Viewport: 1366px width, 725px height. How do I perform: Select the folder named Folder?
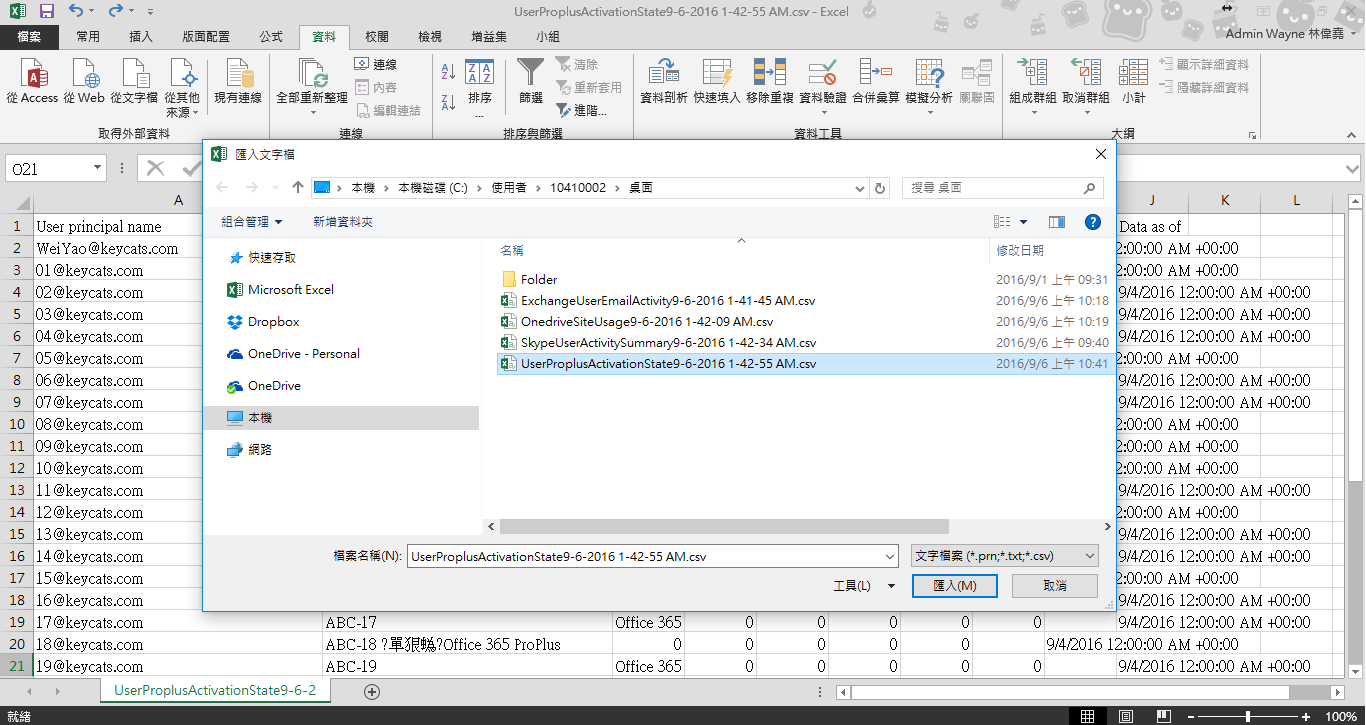pos(529,279)
